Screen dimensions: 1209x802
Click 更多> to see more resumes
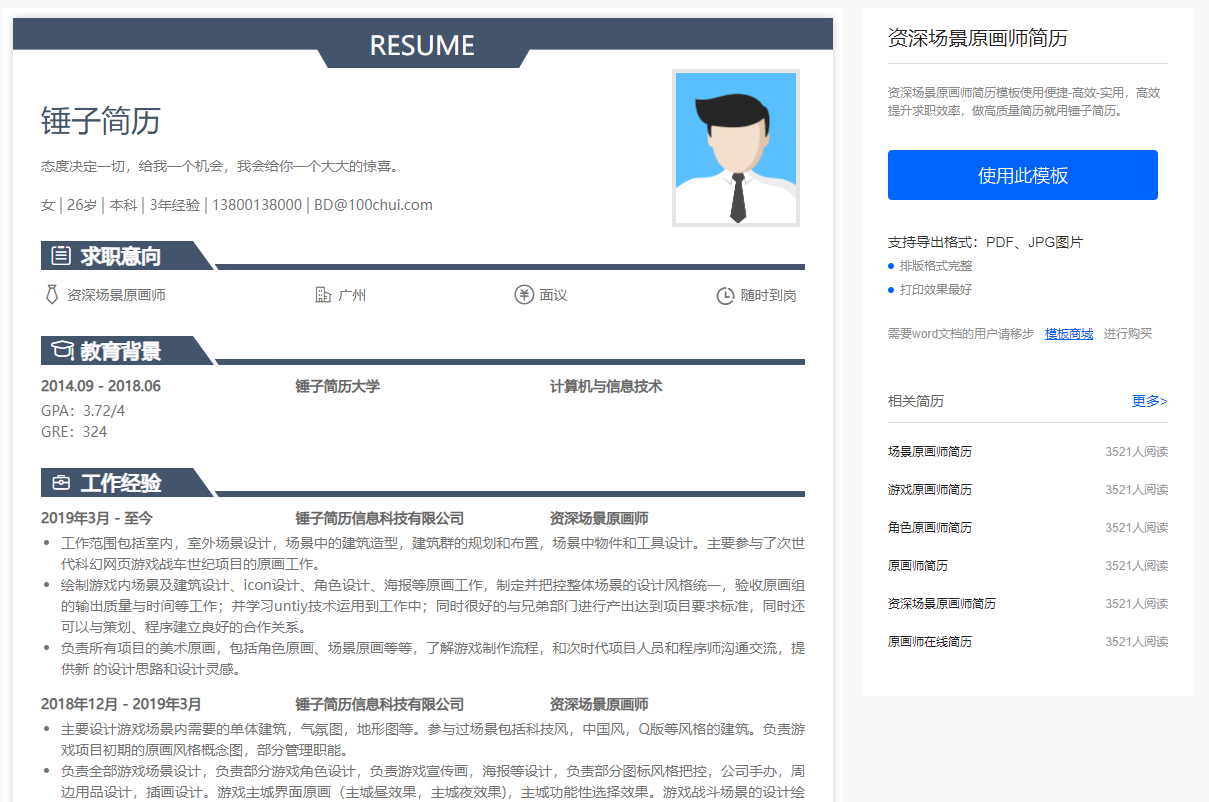(1149, 401)
